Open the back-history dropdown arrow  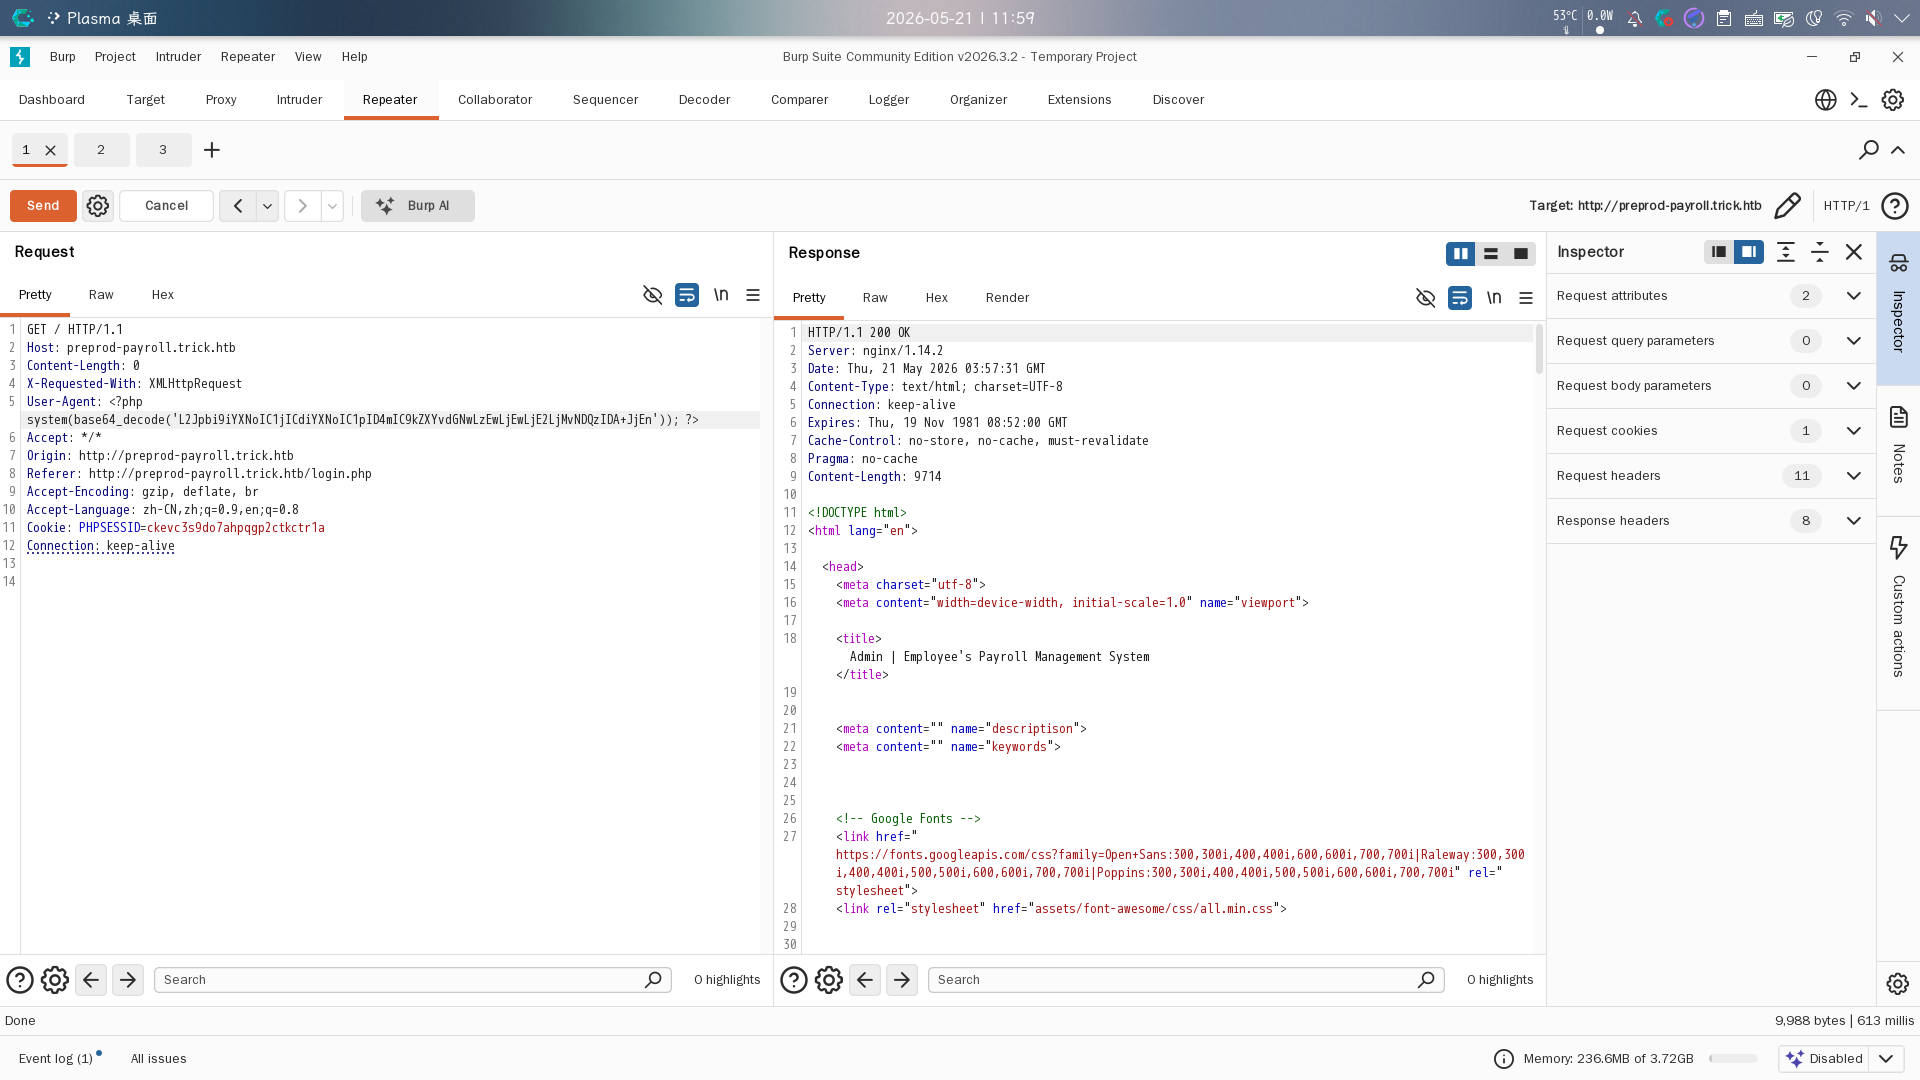267,206
